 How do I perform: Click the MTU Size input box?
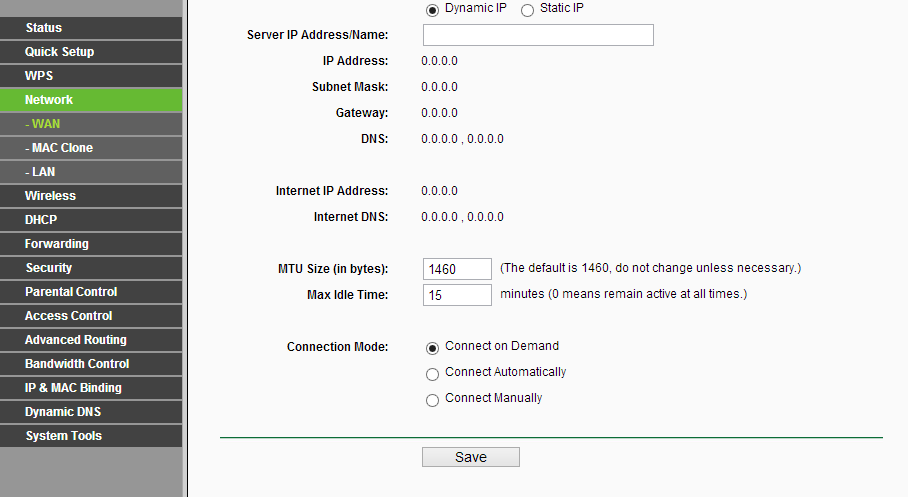(457, 269)
